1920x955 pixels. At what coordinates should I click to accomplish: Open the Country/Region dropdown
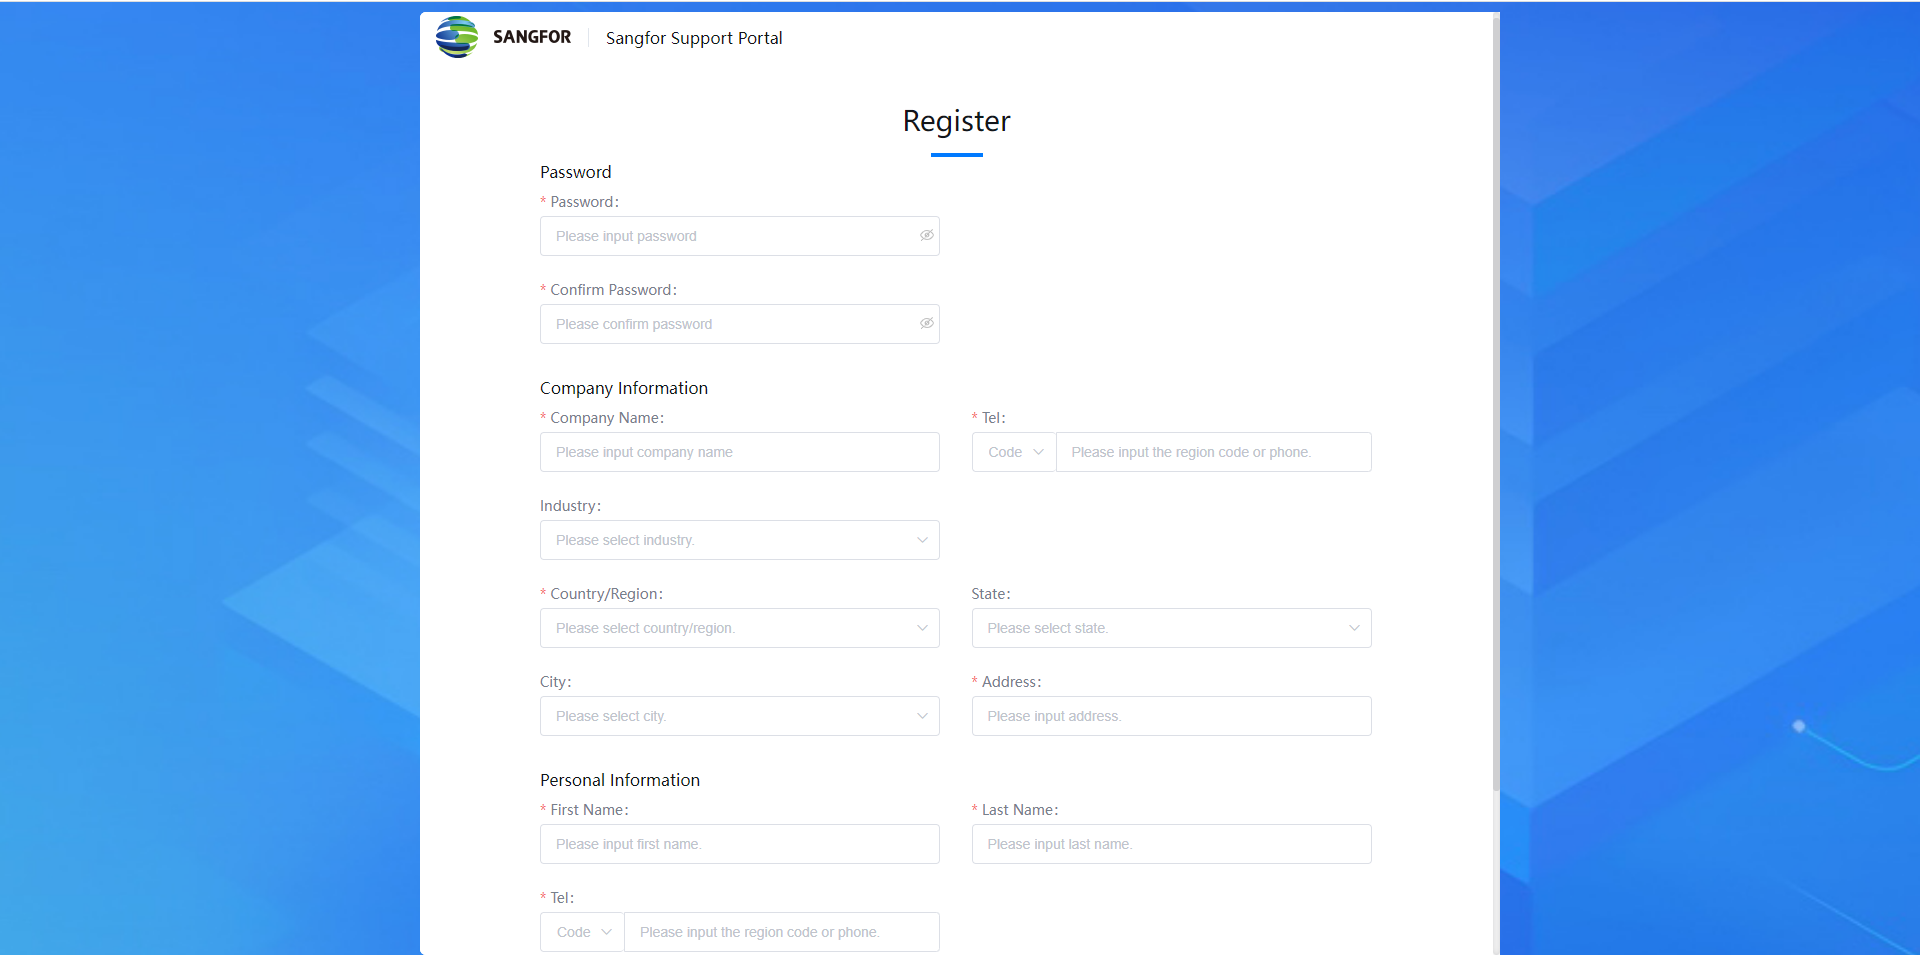[740, 628]
